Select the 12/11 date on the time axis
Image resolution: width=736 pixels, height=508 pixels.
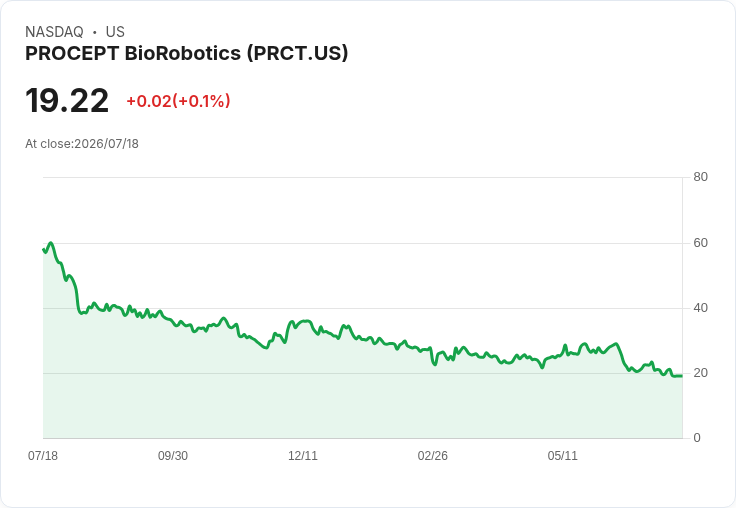pos(303,456)
